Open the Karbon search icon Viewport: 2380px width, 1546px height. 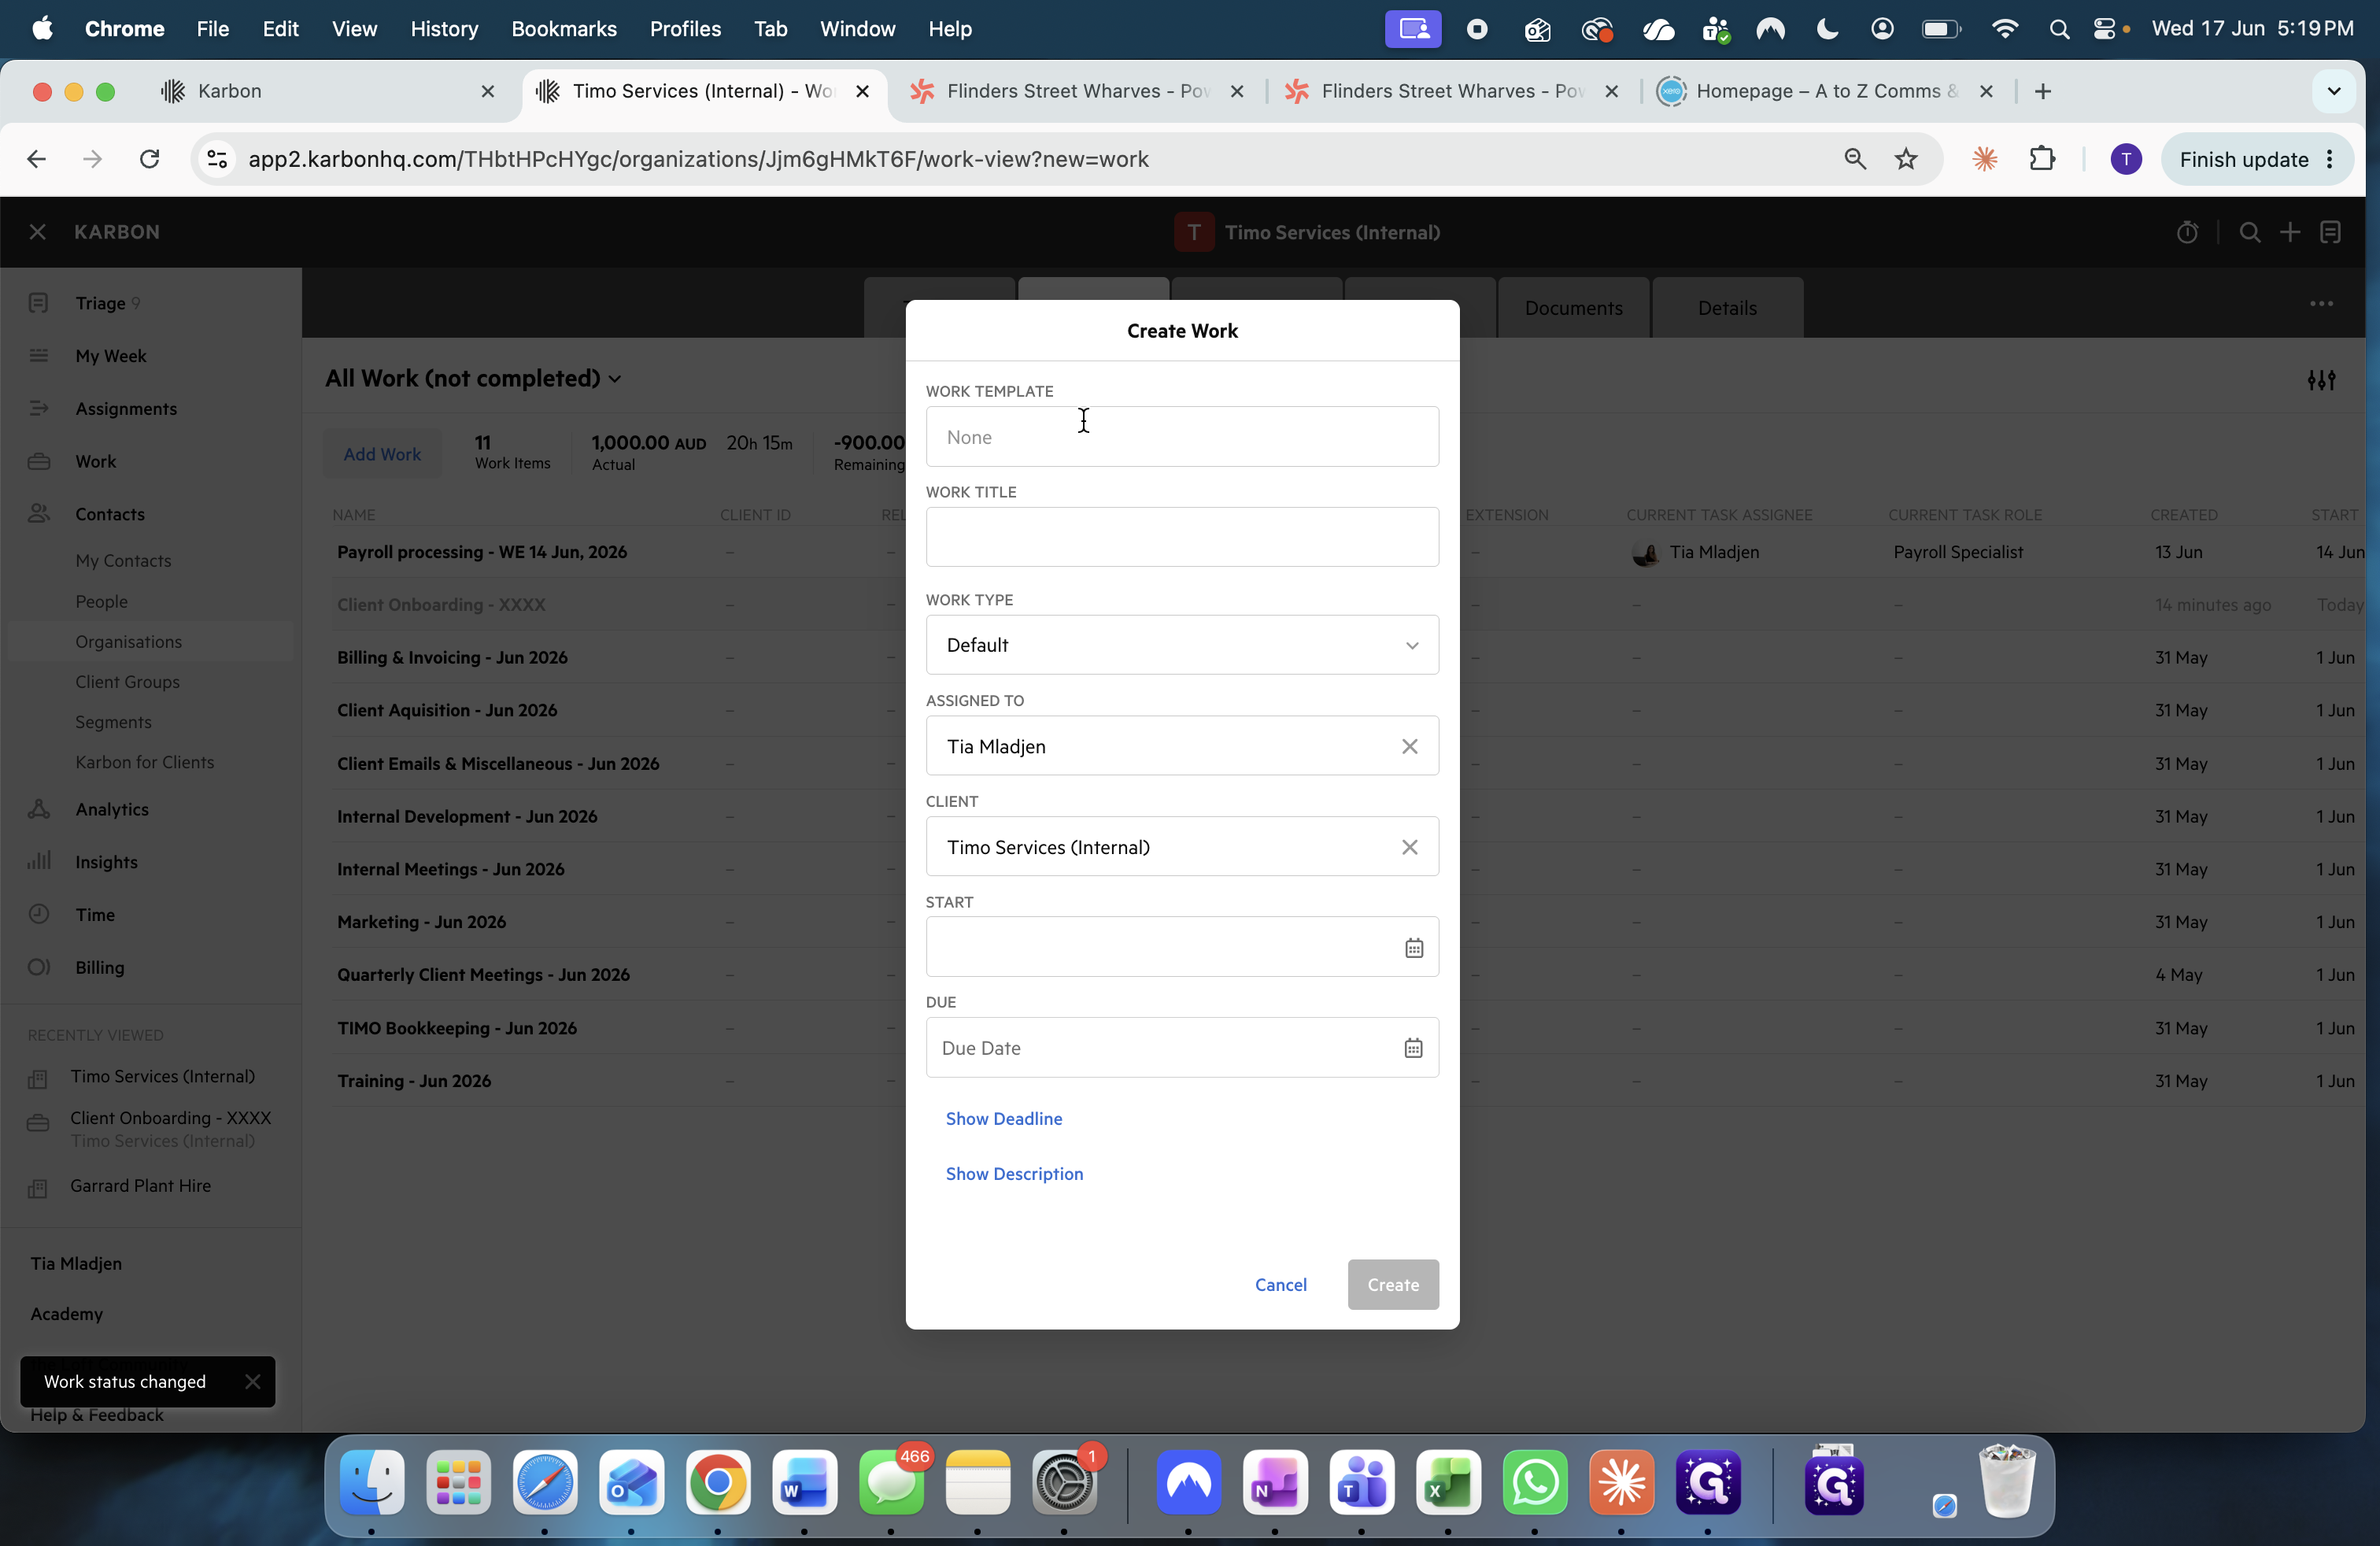tap(2249, 232)
